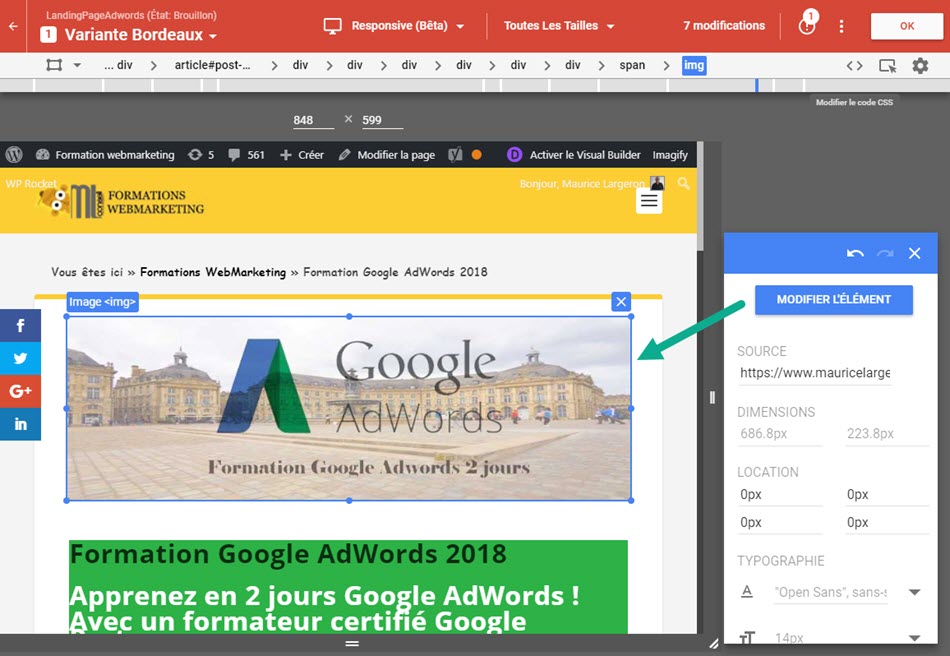Expand the element selector dropdown arrow
This screenshot has height=656, width=950.
[x=77, y=65]
